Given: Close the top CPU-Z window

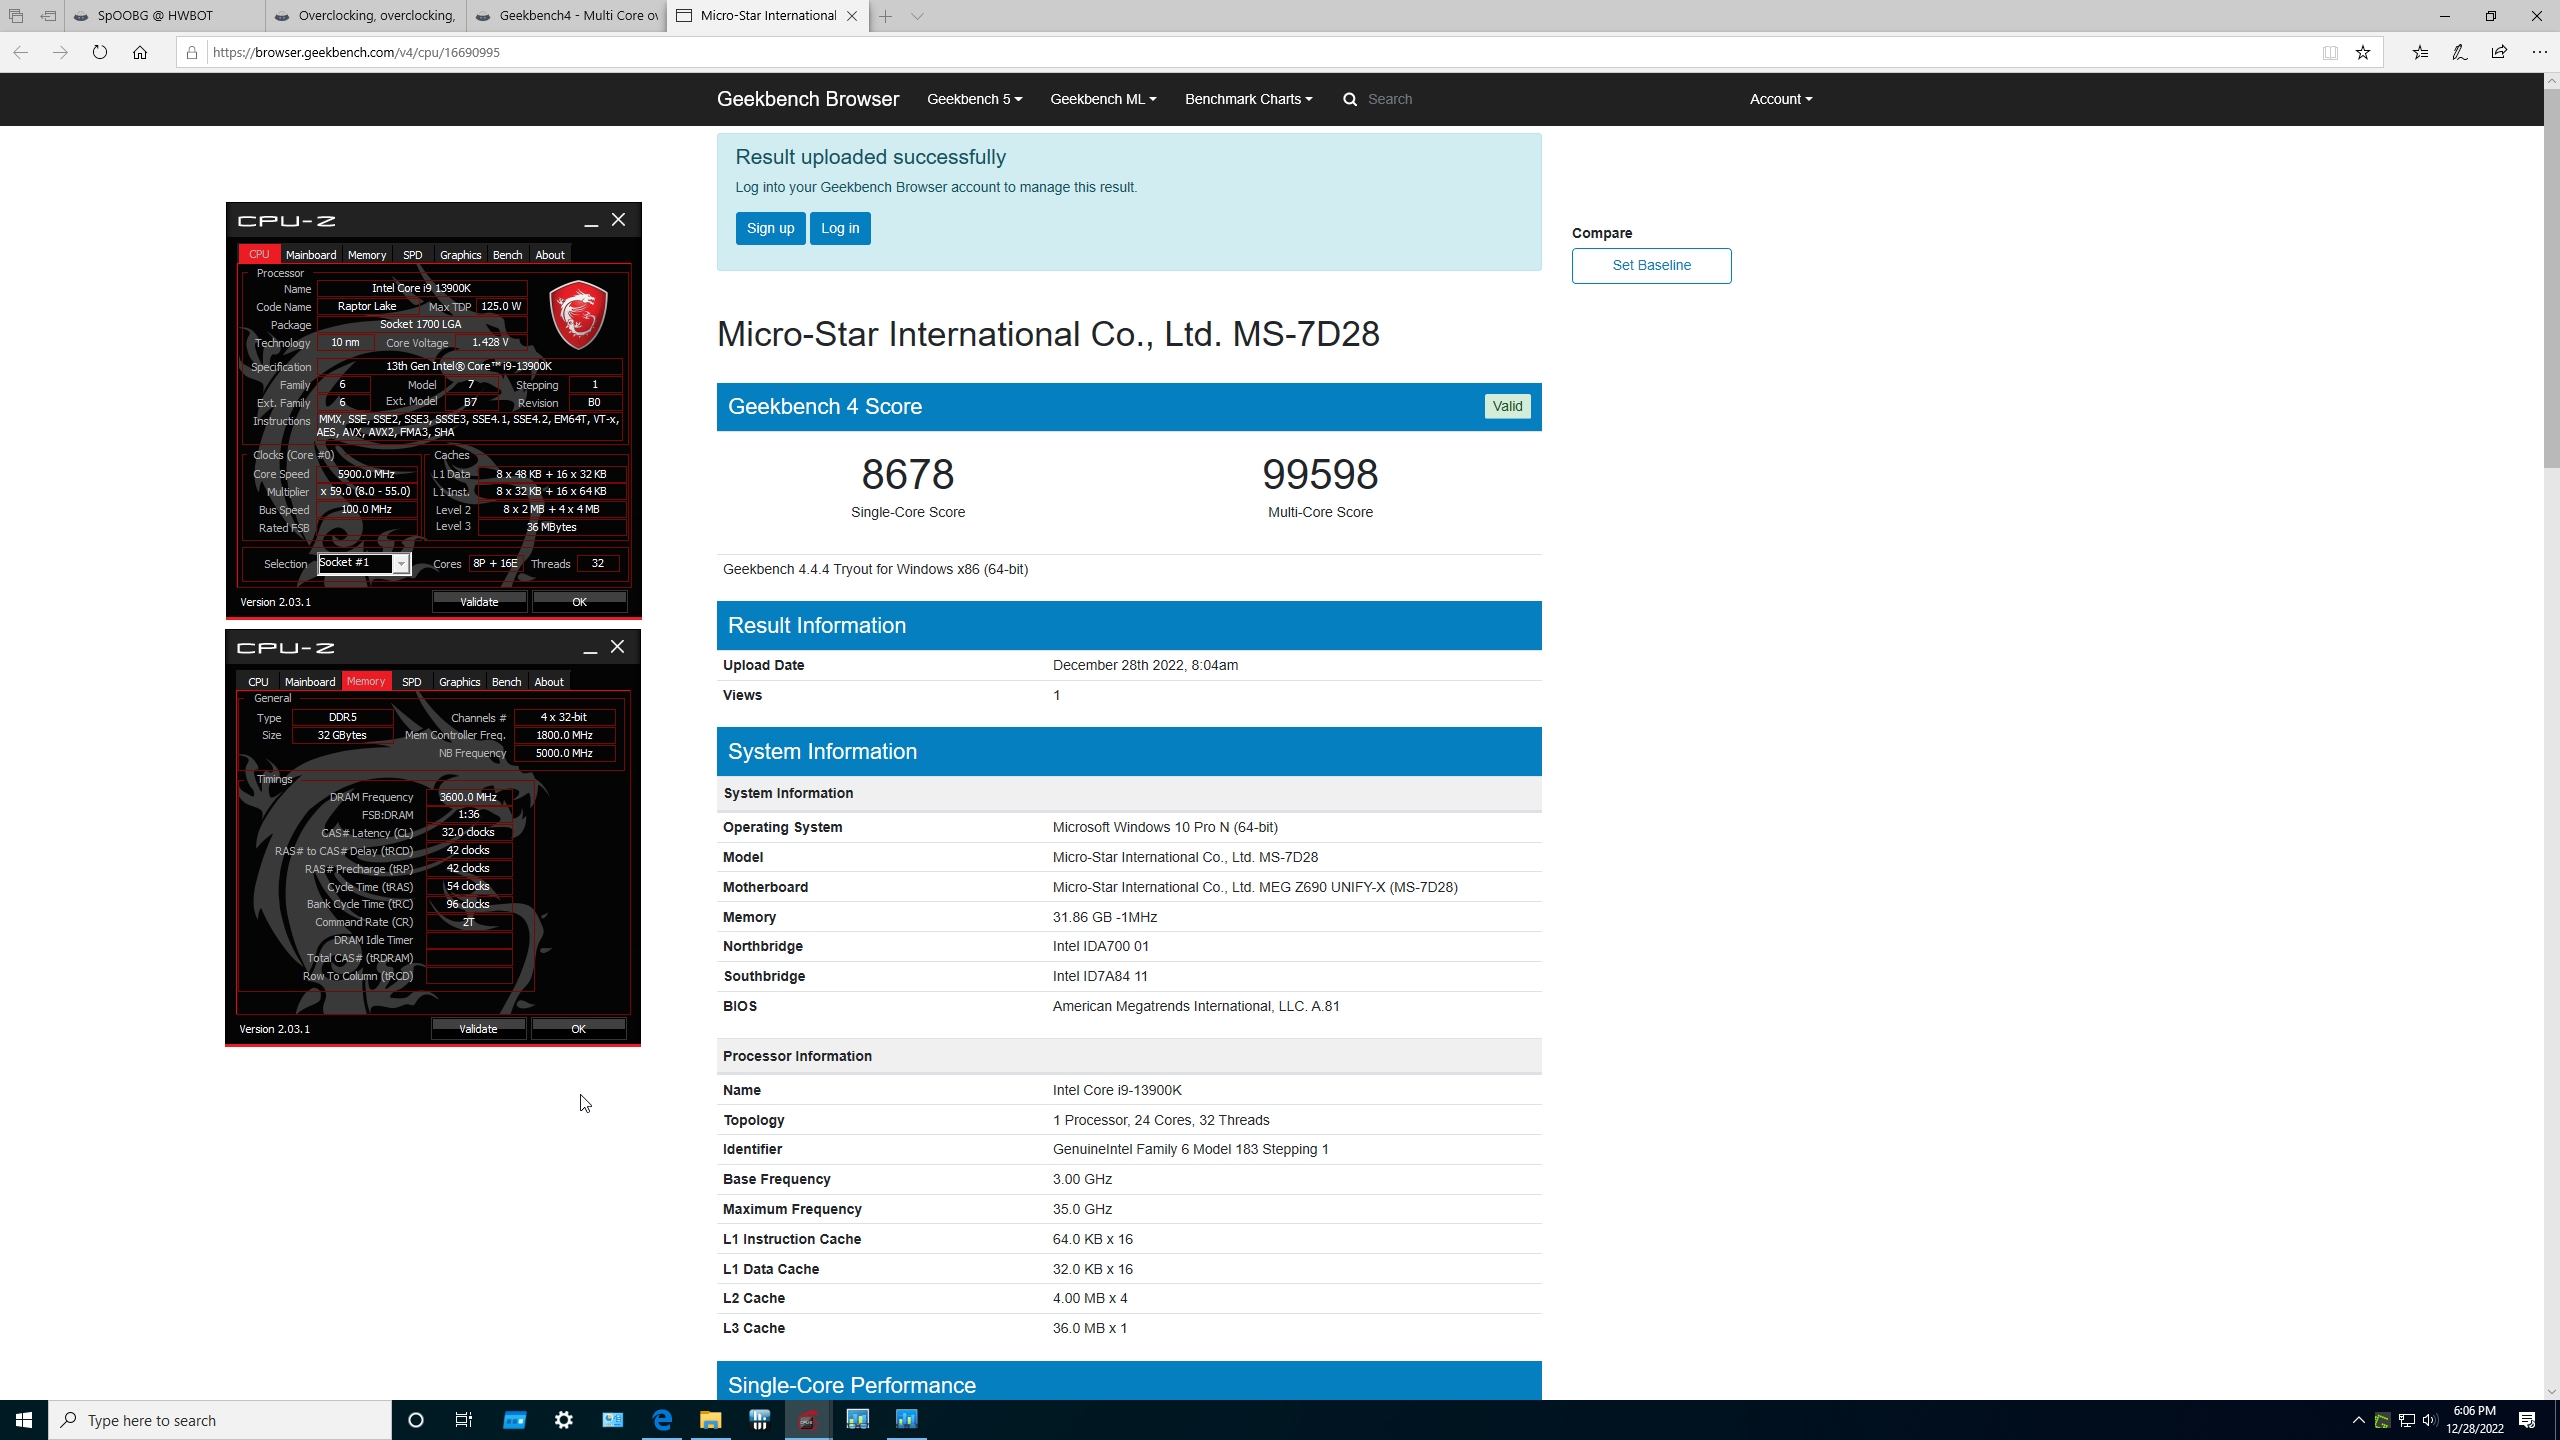Looking at the screenshot, I should click(619, 220).
